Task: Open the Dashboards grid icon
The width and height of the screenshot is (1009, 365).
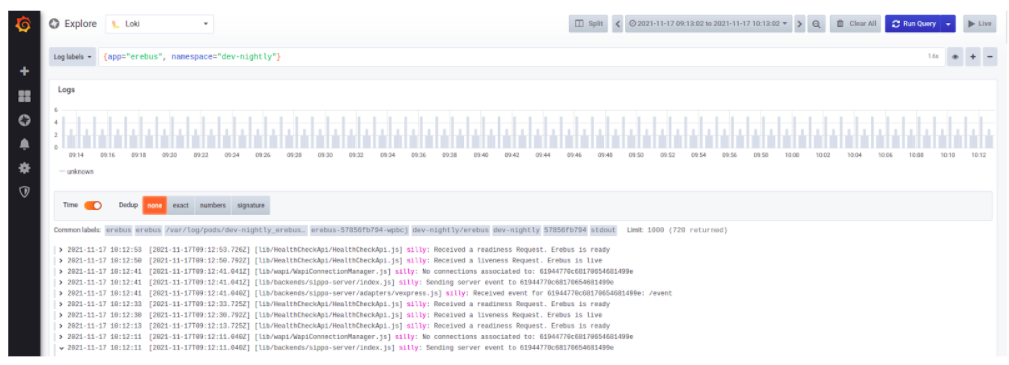Action: pos(24,97)
